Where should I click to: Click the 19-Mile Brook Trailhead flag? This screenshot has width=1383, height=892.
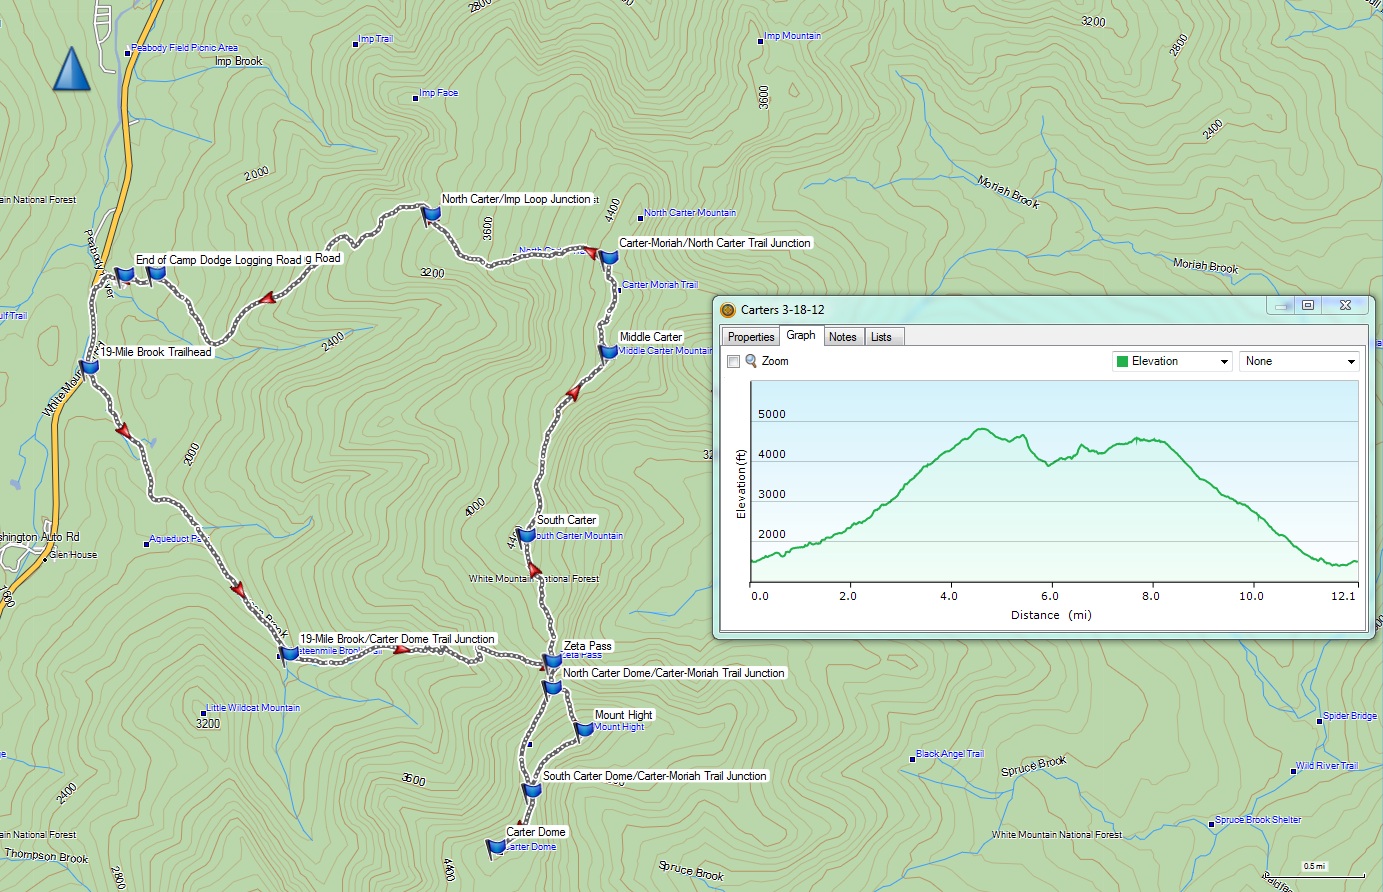90,367
